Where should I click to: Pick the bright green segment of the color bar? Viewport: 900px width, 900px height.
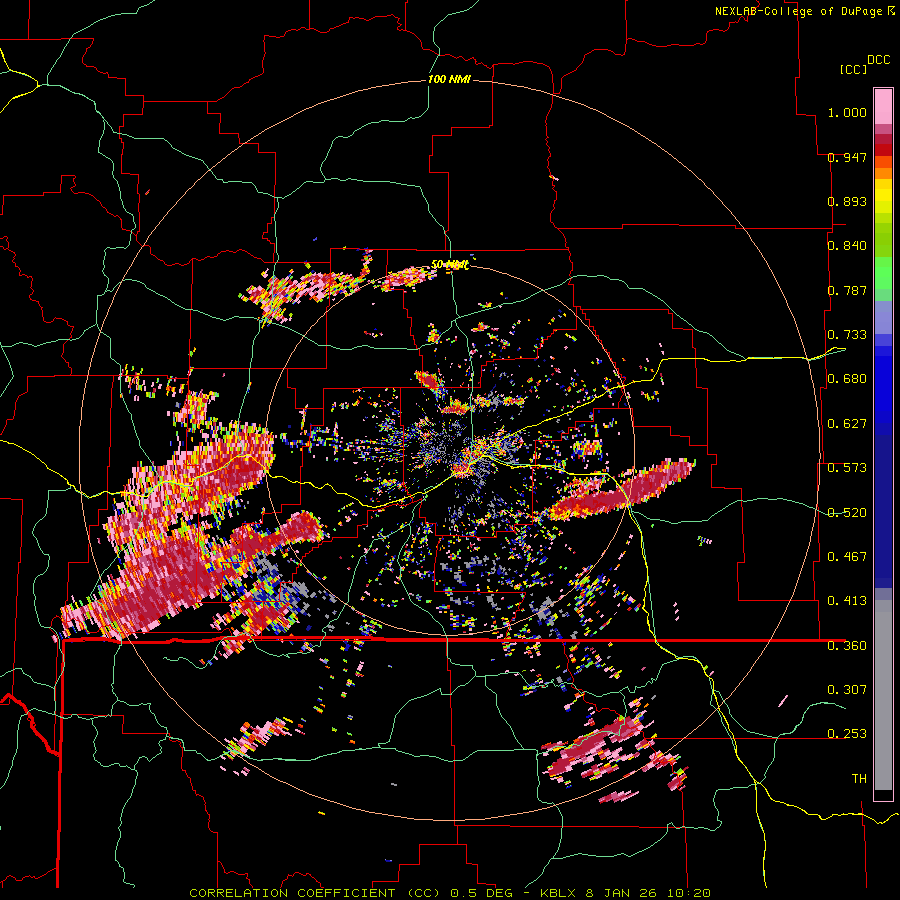pyautogui.click(x=883, y=273)
